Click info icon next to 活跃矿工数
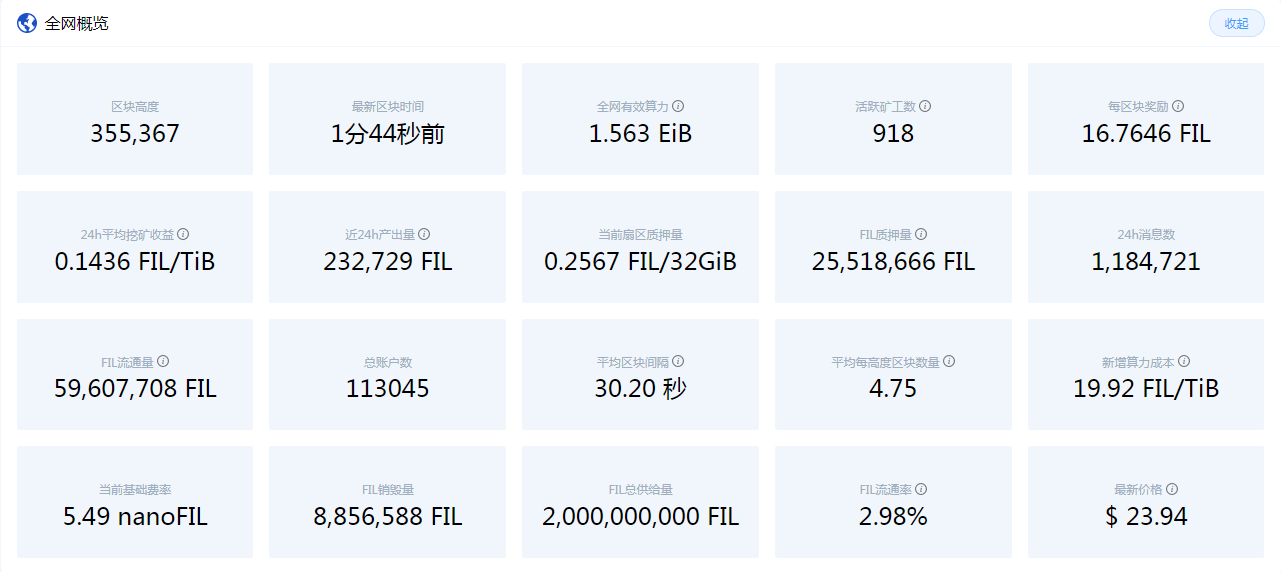Viewport: 1281px width, 572px height. tap(925, 106)
